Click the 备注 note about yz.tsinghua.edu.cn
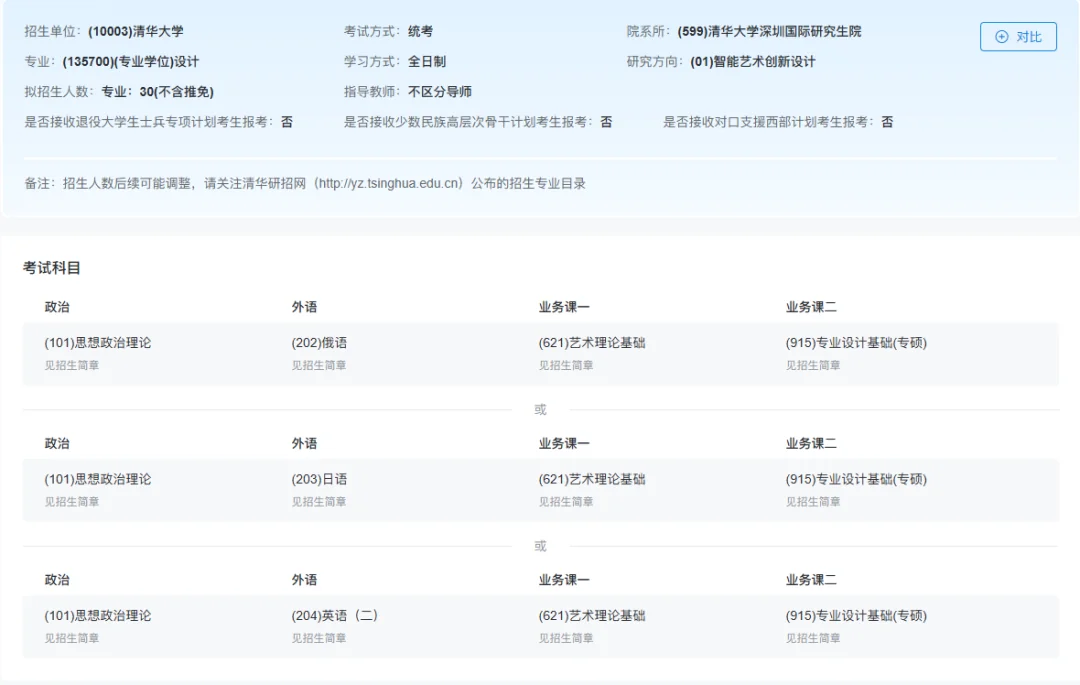 305,183
